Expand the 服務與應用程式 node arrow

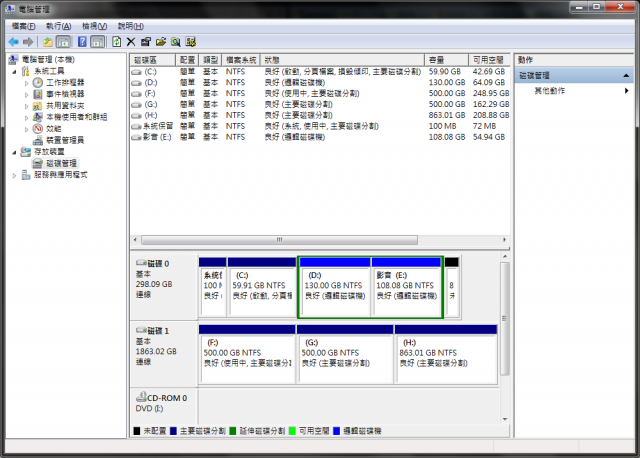click(14, 176)
